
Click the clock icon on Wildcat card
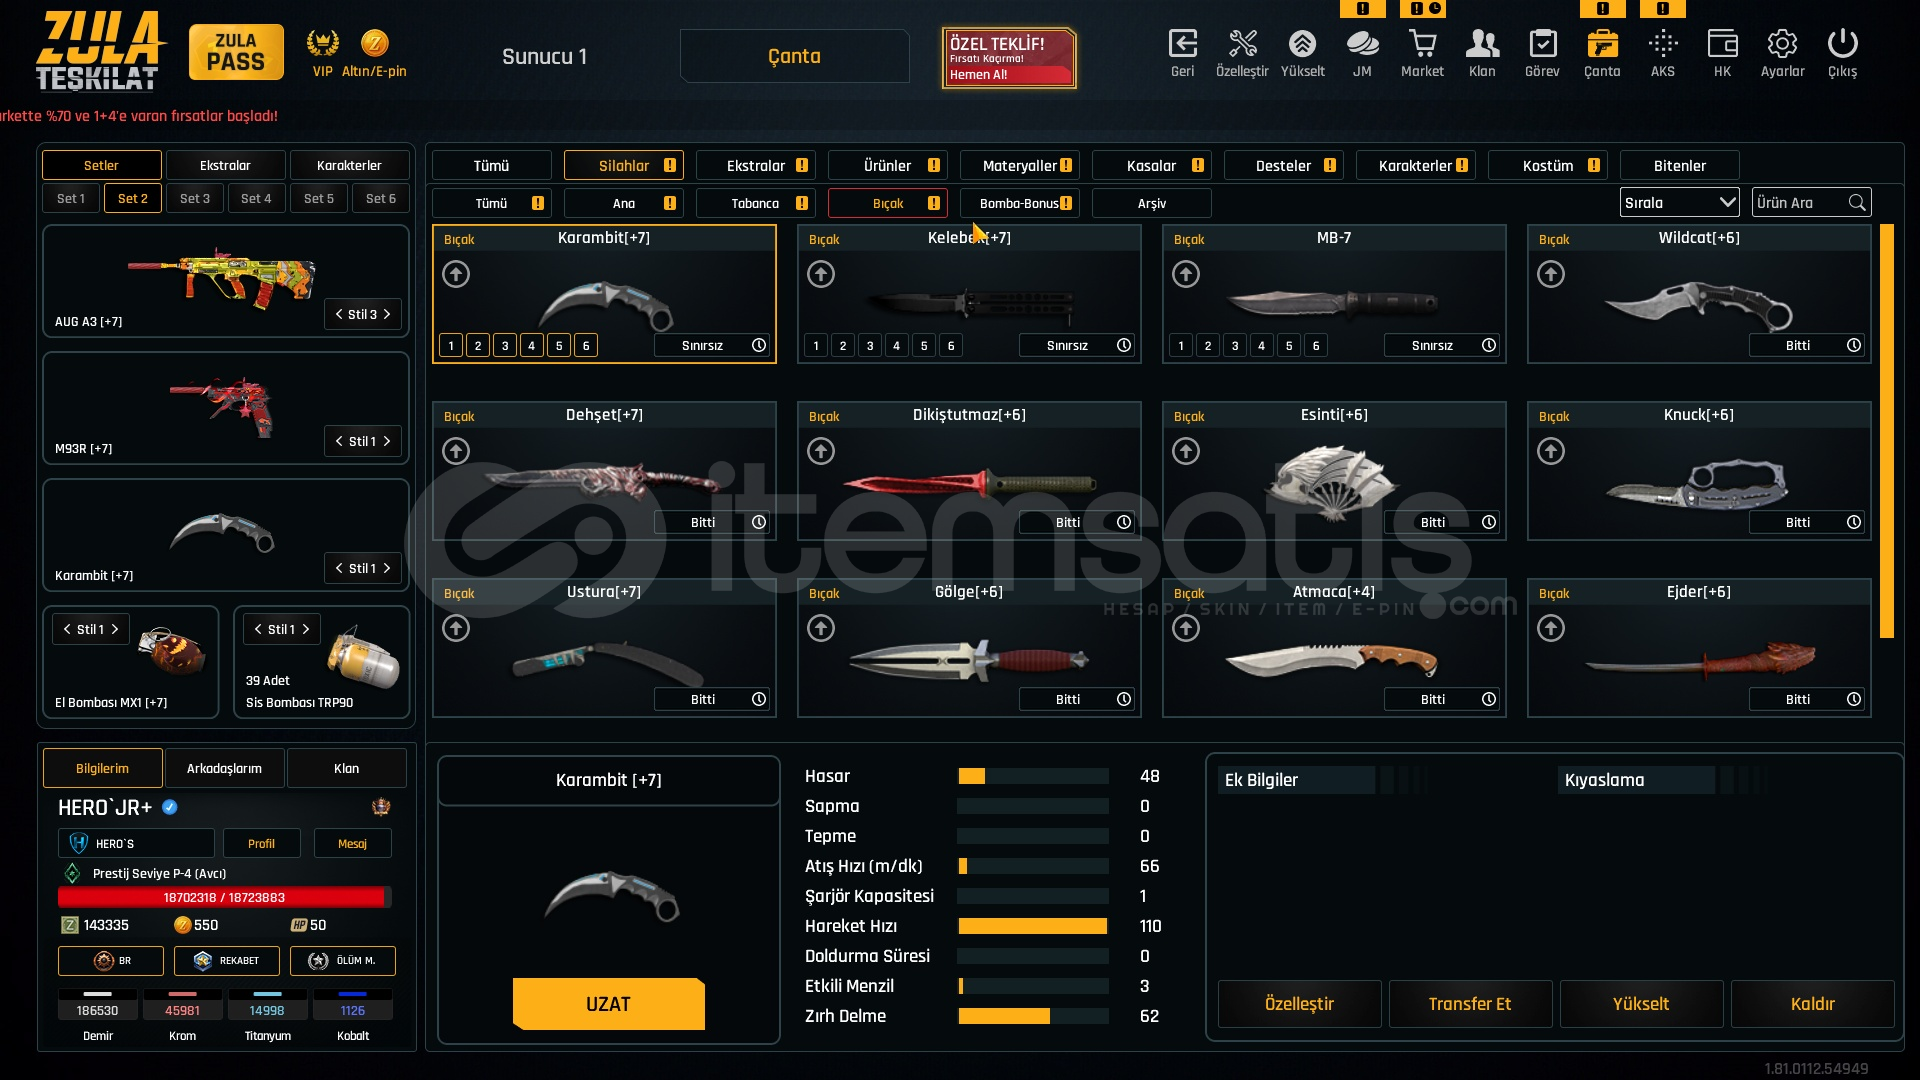(1854, 345)
